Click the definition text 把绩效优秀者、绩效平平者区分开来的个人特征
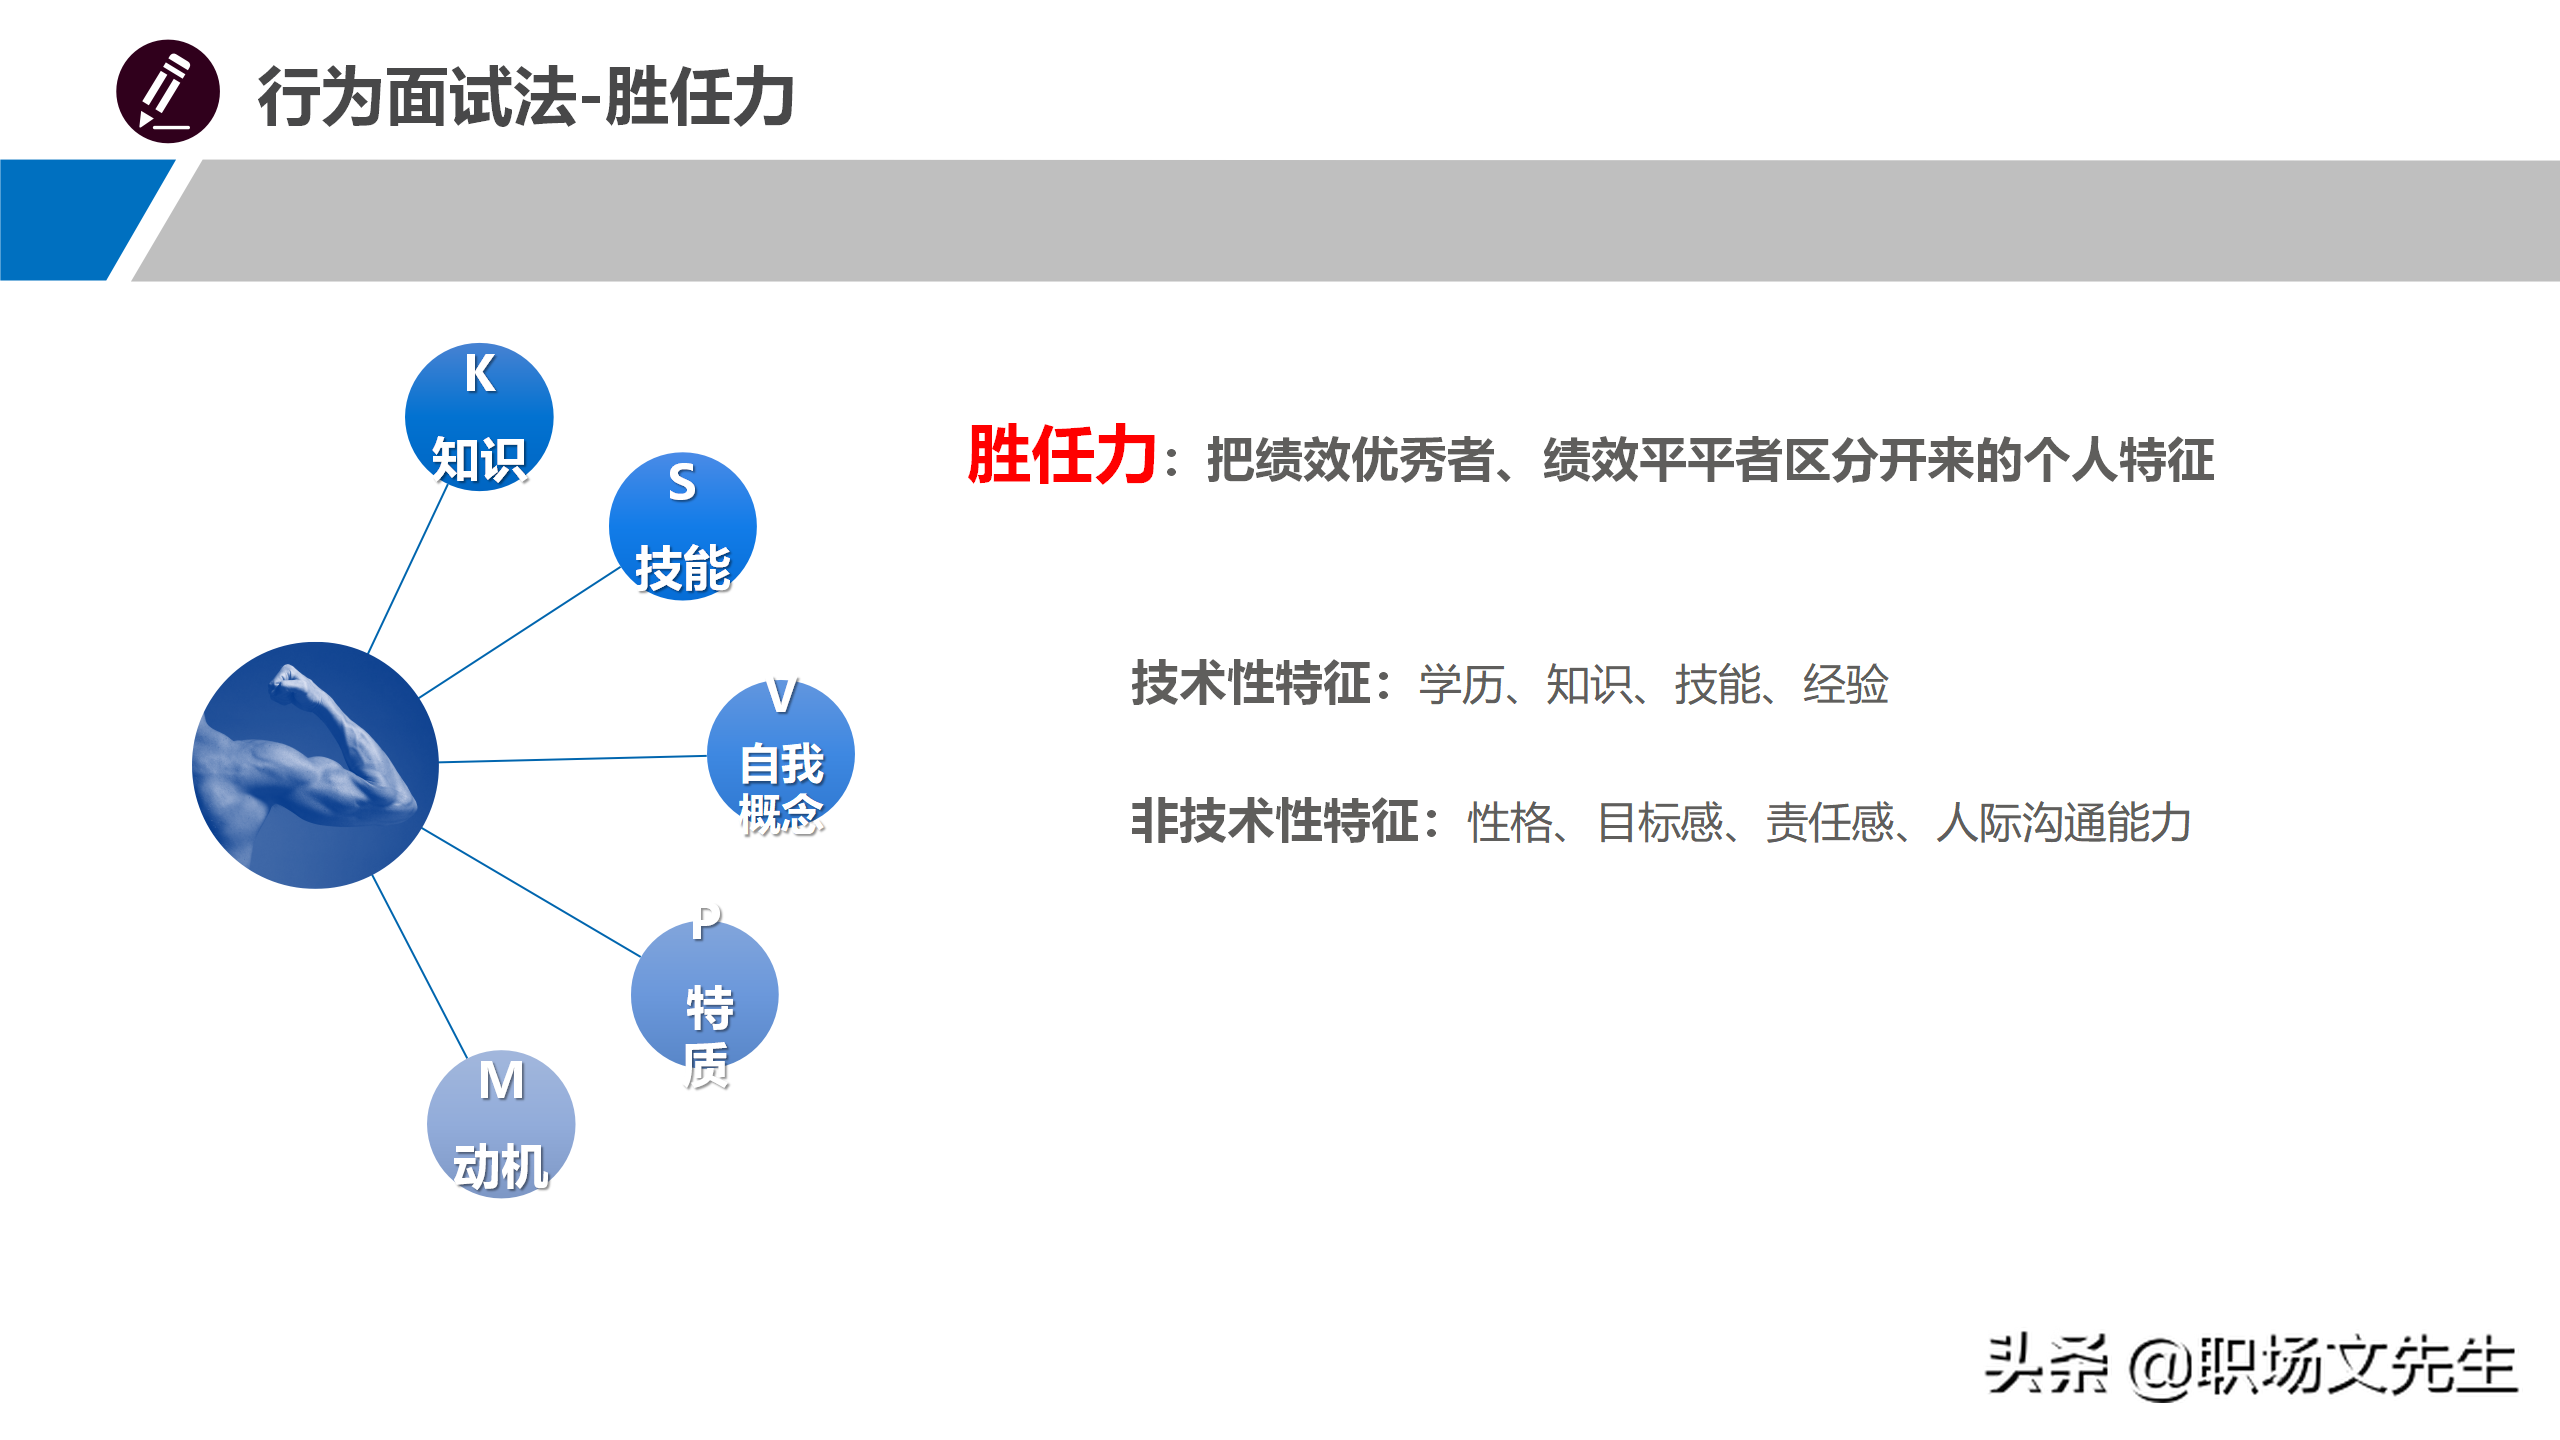The width and height of the screenshot is (2560, 1440). point(1710,460)
